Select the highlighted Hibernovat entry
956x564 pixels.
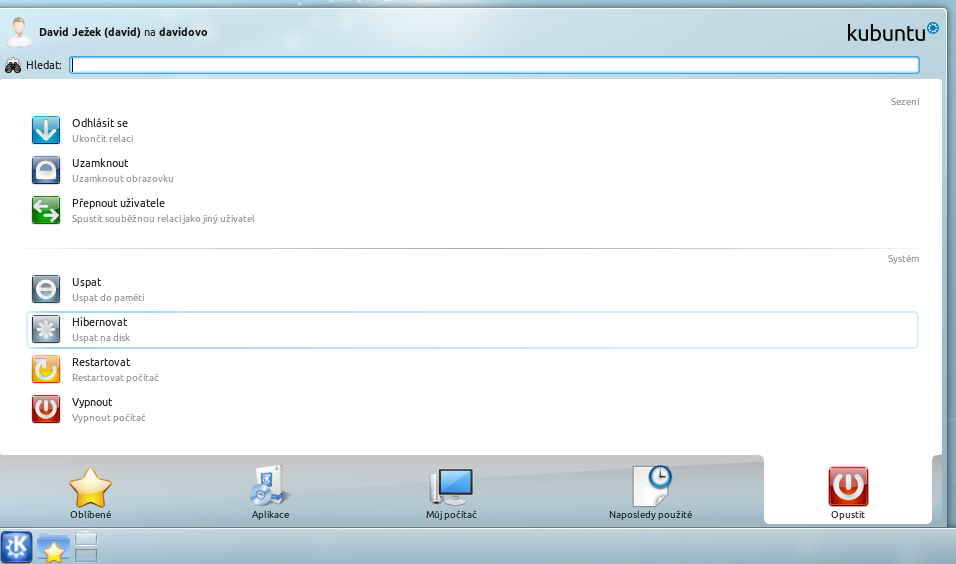pos(472,330)
